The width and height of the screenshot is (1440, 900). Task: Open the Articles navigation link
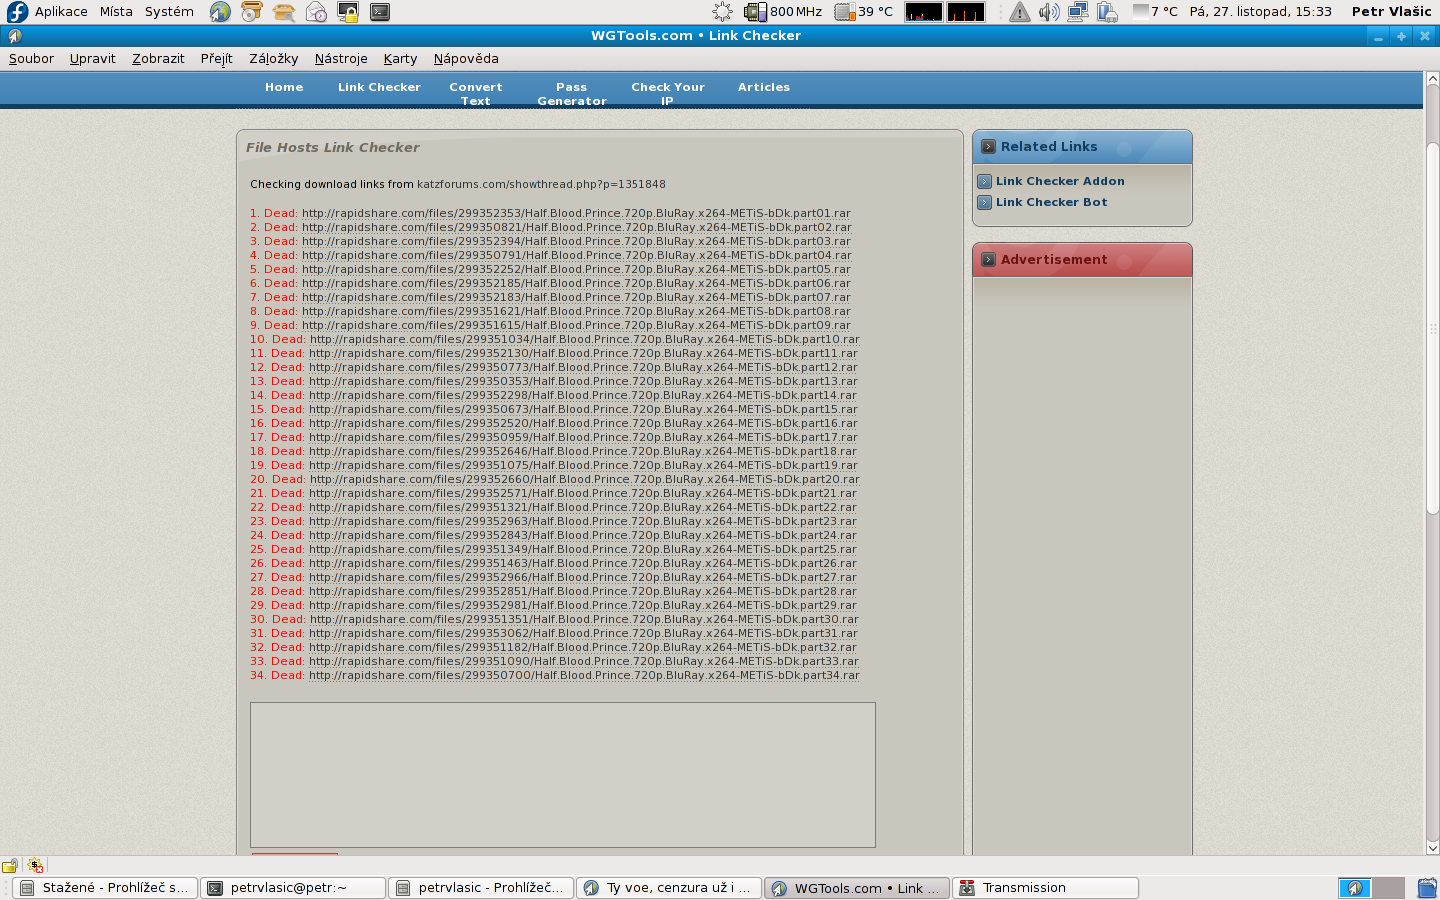coord(764,88)
